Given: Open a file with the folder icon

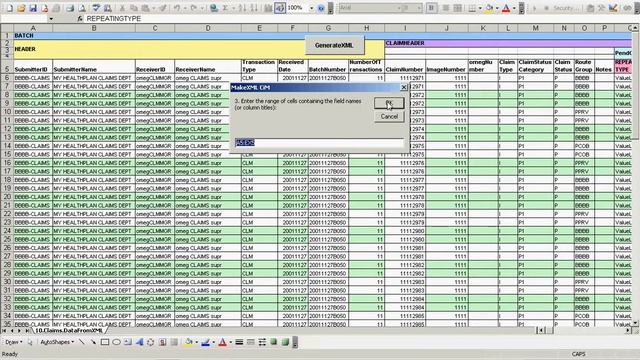Looking at the screenshot, I should coord(21,8).
